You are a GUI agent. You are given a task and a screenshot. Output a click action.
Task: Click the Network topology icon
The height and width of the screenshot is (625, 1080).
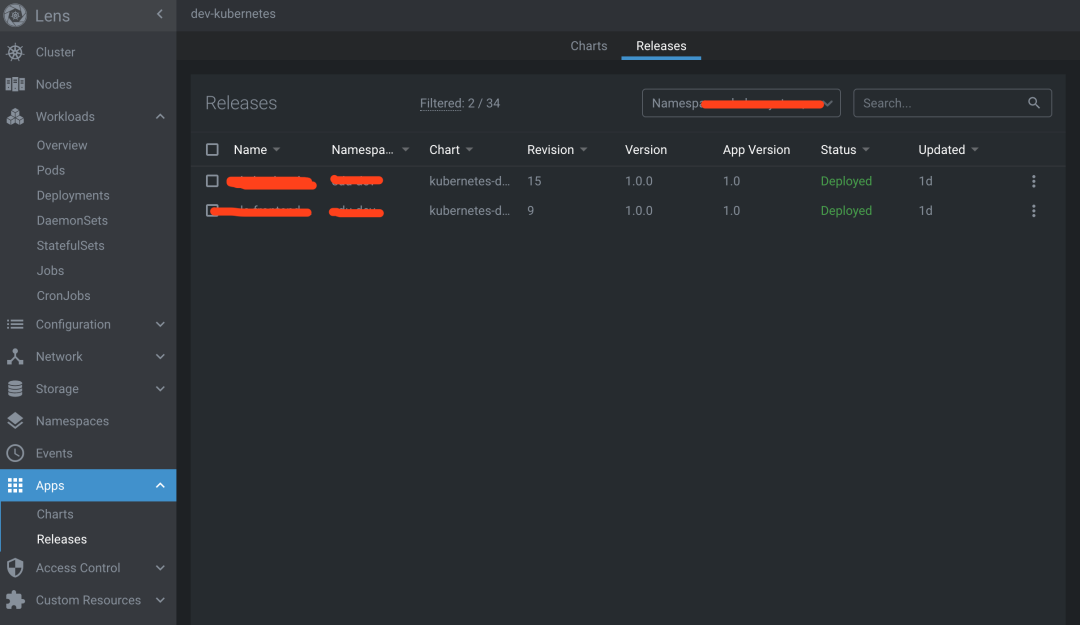click(15, 357)
